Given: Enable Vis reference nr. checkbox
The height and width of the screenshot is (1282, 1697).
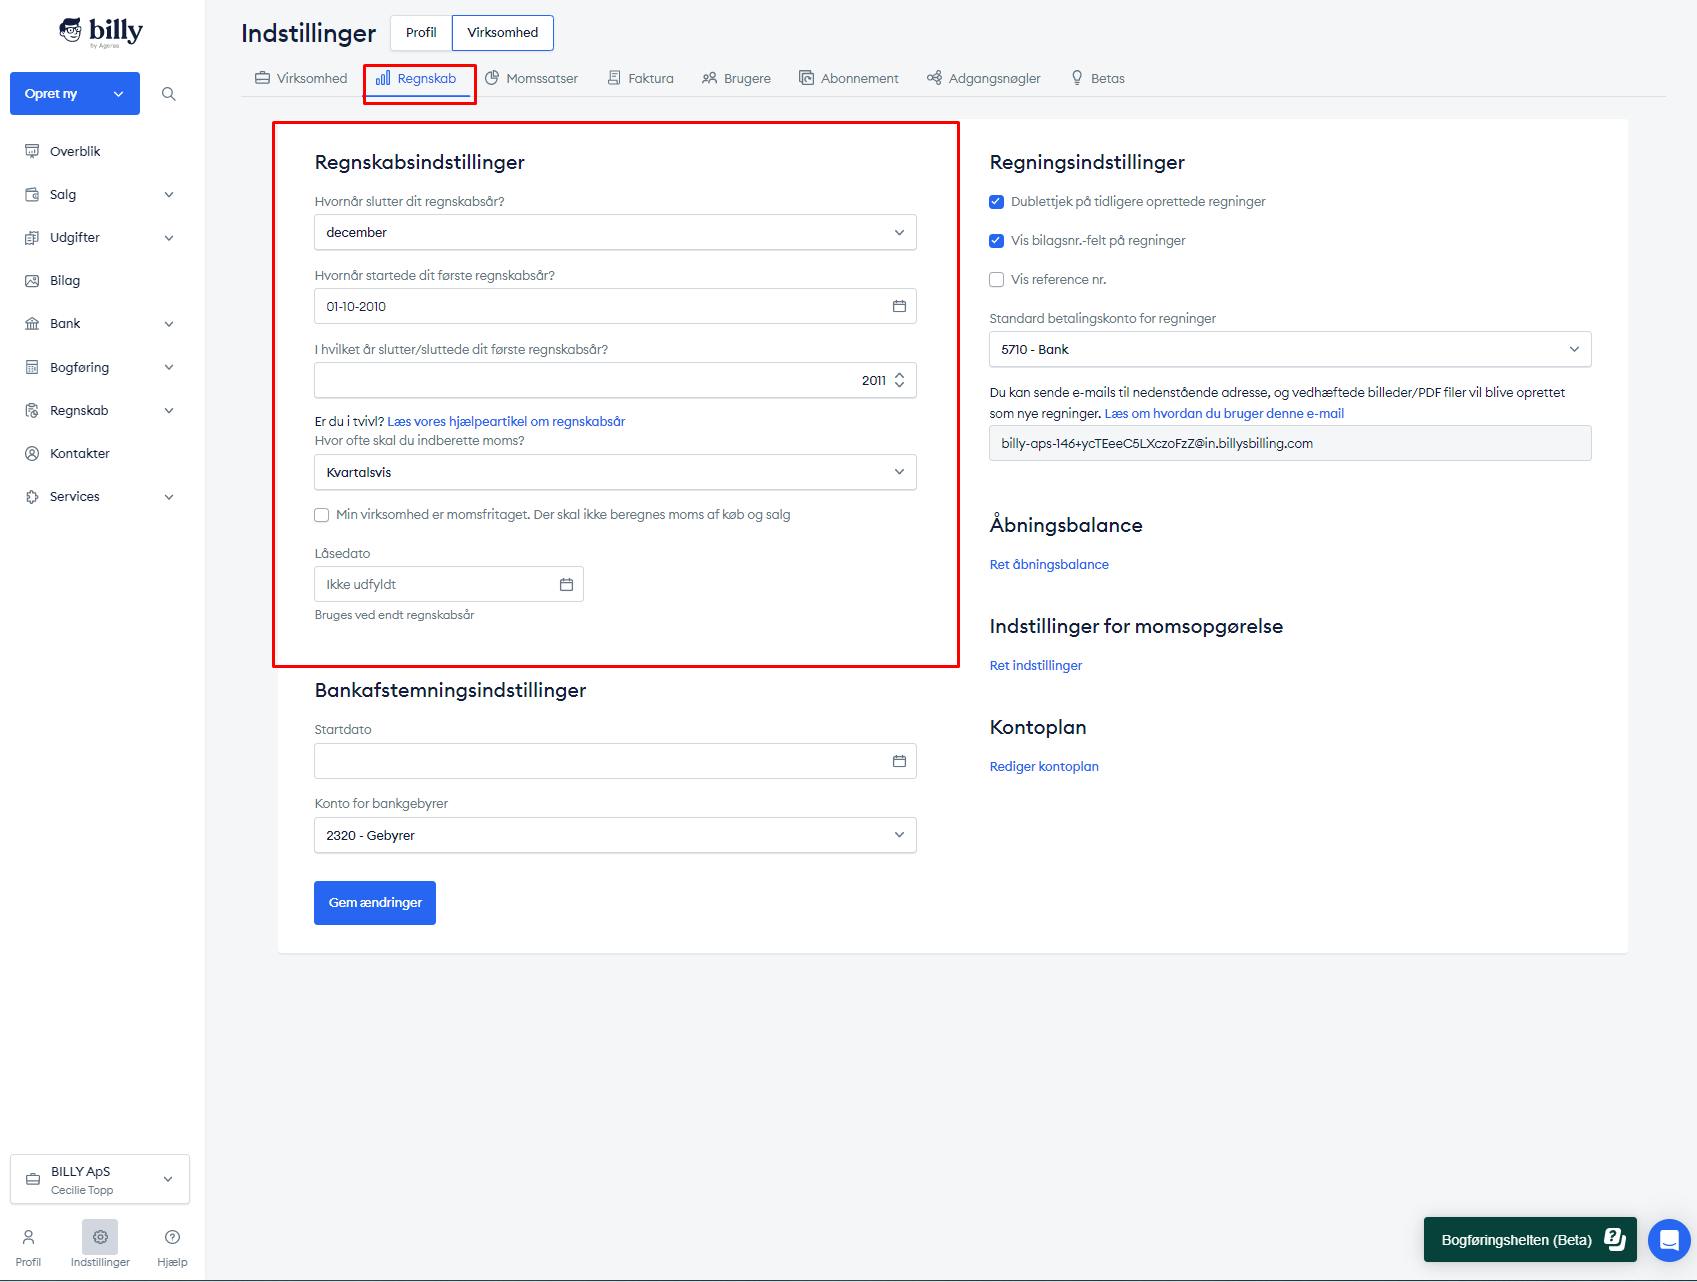Looking at the screenshot, I should click(x=996, y=280).
